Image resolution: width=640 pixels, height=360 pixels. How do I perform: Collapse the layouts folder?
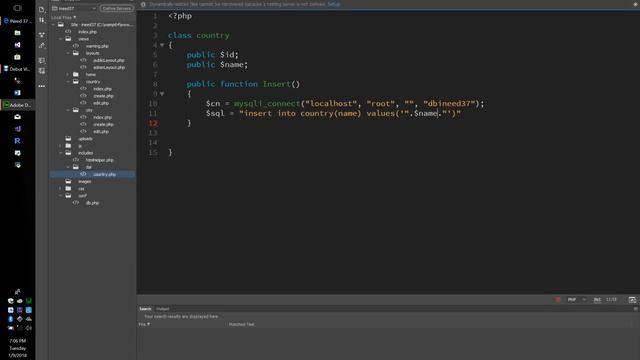68,53
